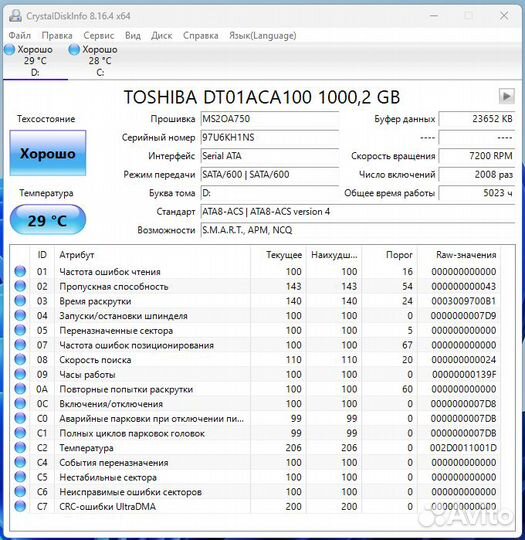This screenshot has width=525, height=540.
Task: Select the Частота ошибок чтения attribute text
Action: [x=110, y=272]
